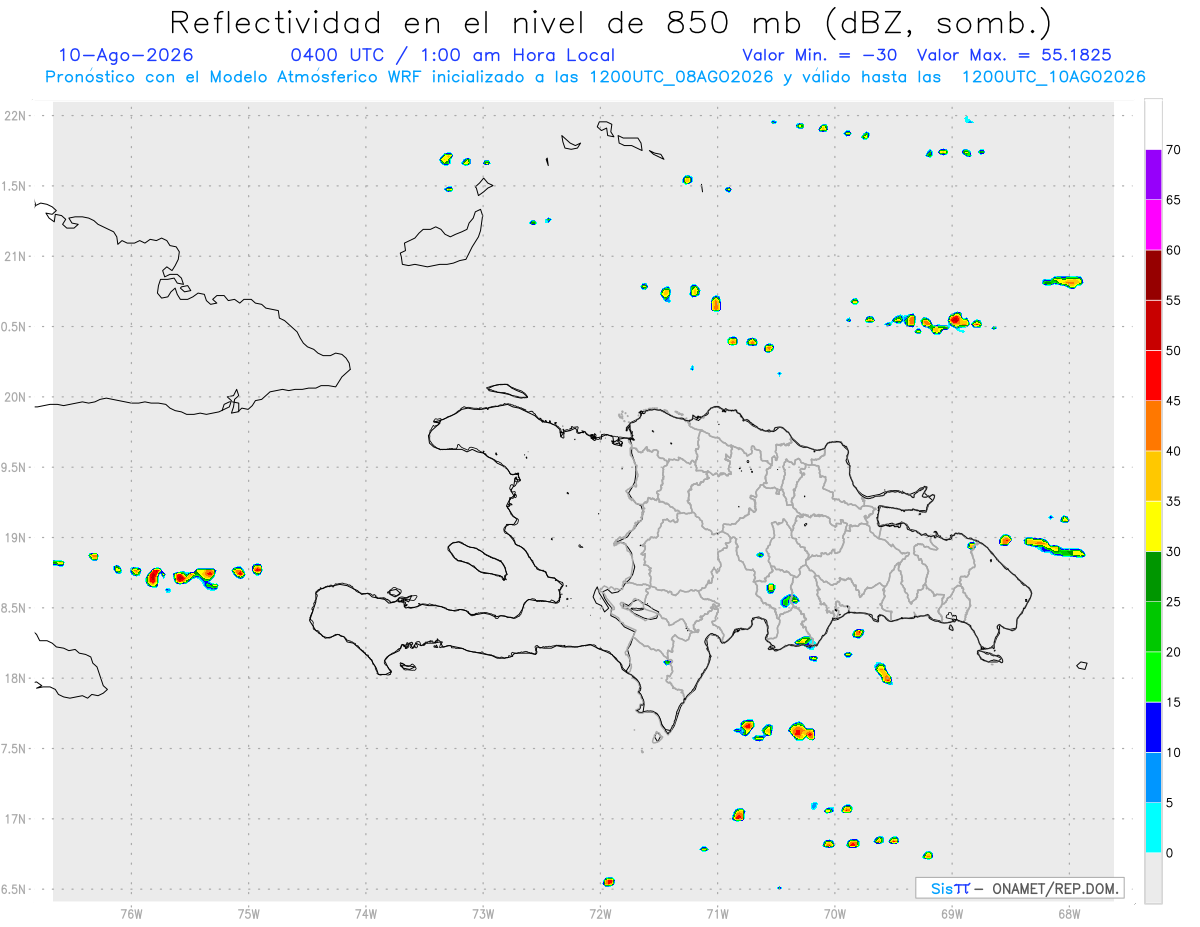Select the '69W' longitude label
The width and height of the screenshot is (1200, 927).
pos(952,914)
